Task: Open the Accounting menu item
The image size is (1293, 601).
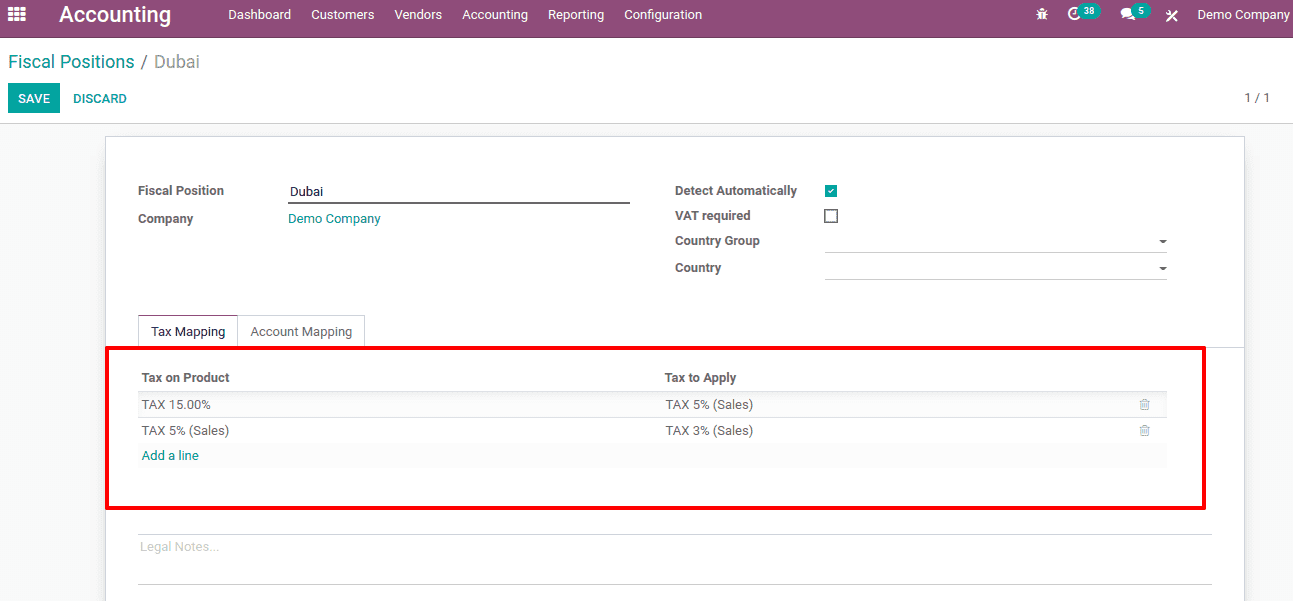Action: [495, 15]
